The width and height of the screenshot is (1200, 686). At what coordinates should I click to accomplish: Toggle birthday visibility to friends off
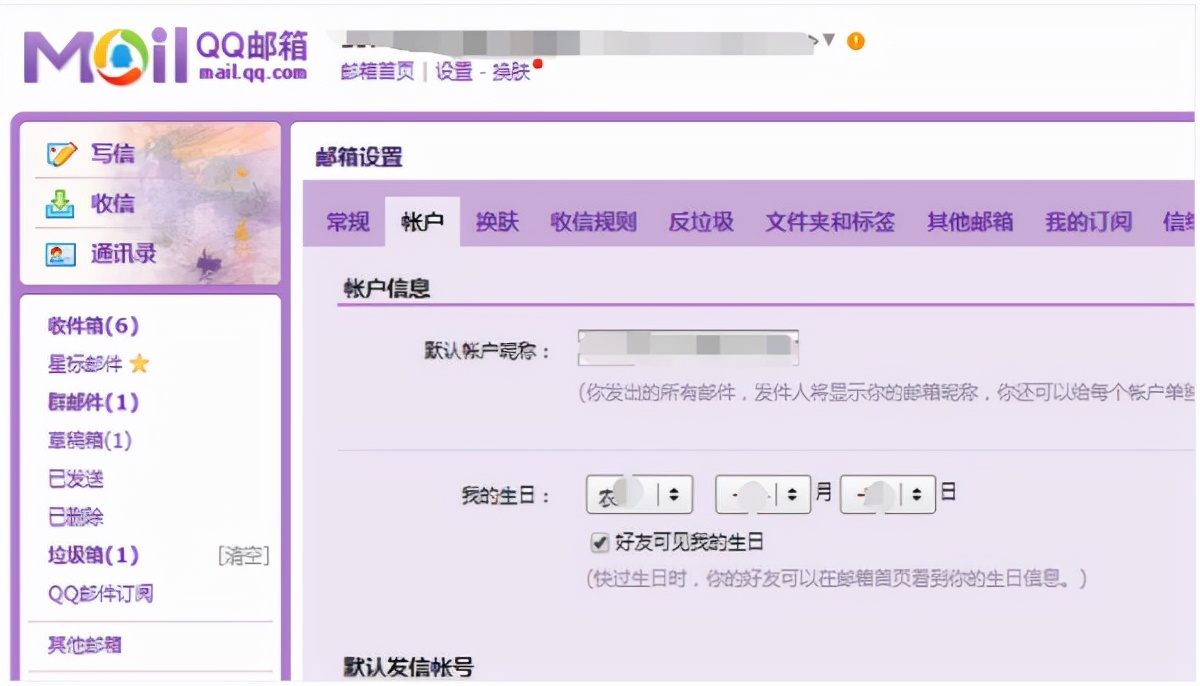(x=599, y=543)
